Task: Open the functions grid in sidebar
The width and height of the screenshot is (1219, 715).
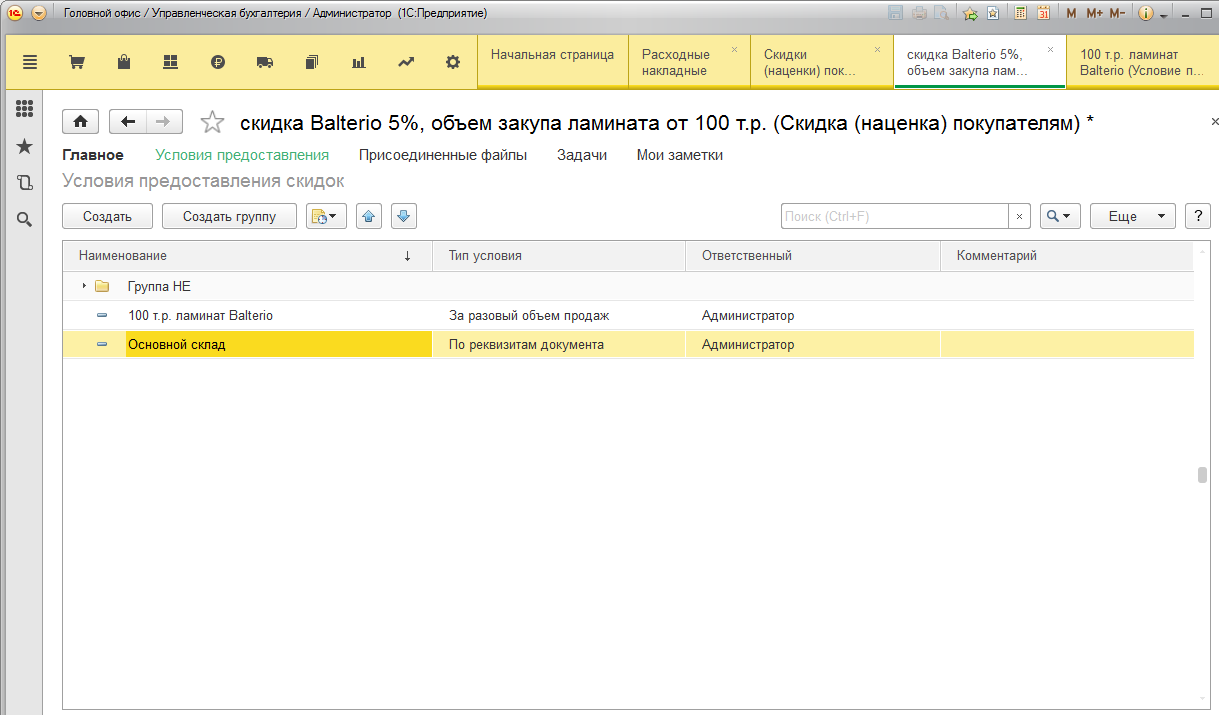Action: pyautogui.click(x=24, y=109)
